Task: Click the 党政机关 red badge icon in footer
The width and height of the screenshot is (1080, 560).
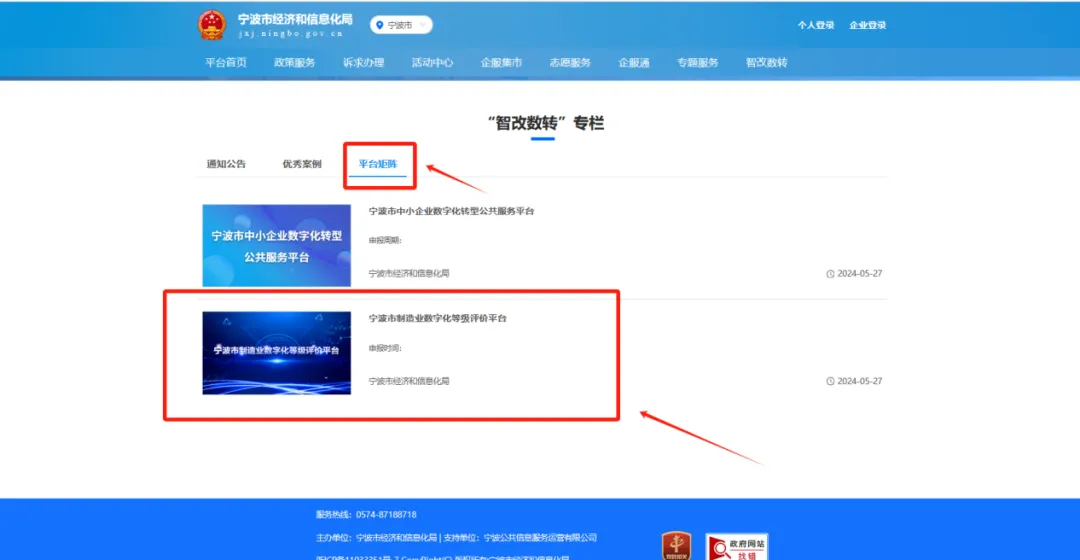Action: [x=676, y=546]
